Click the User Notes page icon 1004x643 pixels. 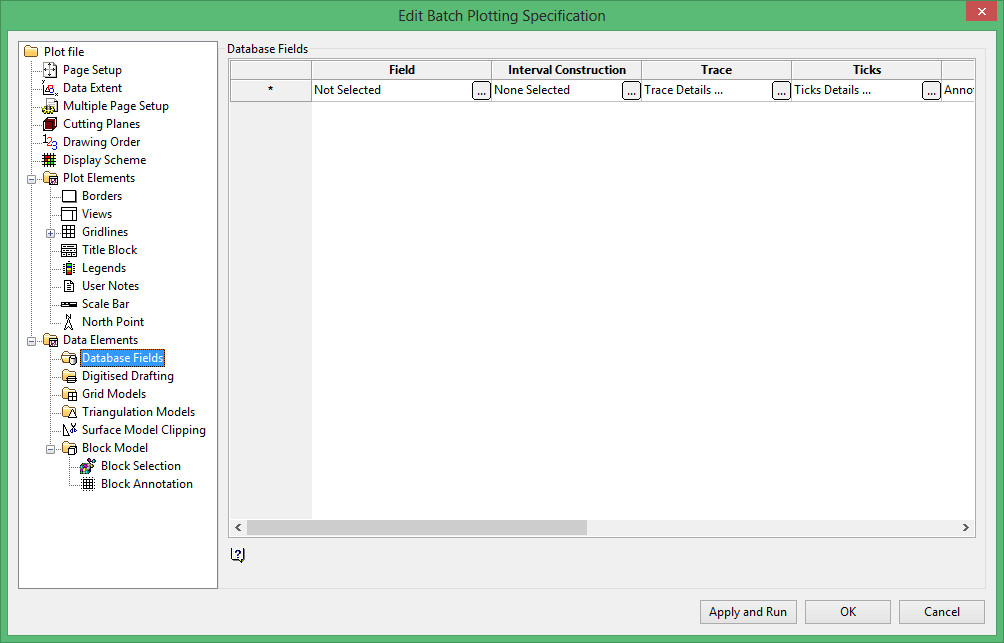click(x=69, y=286)
